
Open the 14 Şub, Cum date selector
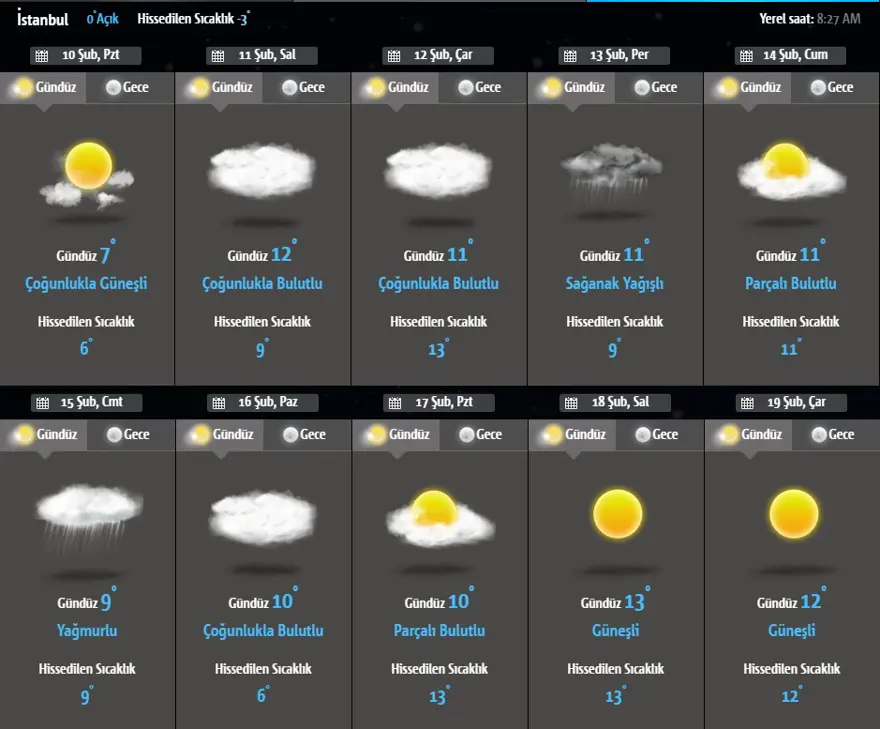790,56
